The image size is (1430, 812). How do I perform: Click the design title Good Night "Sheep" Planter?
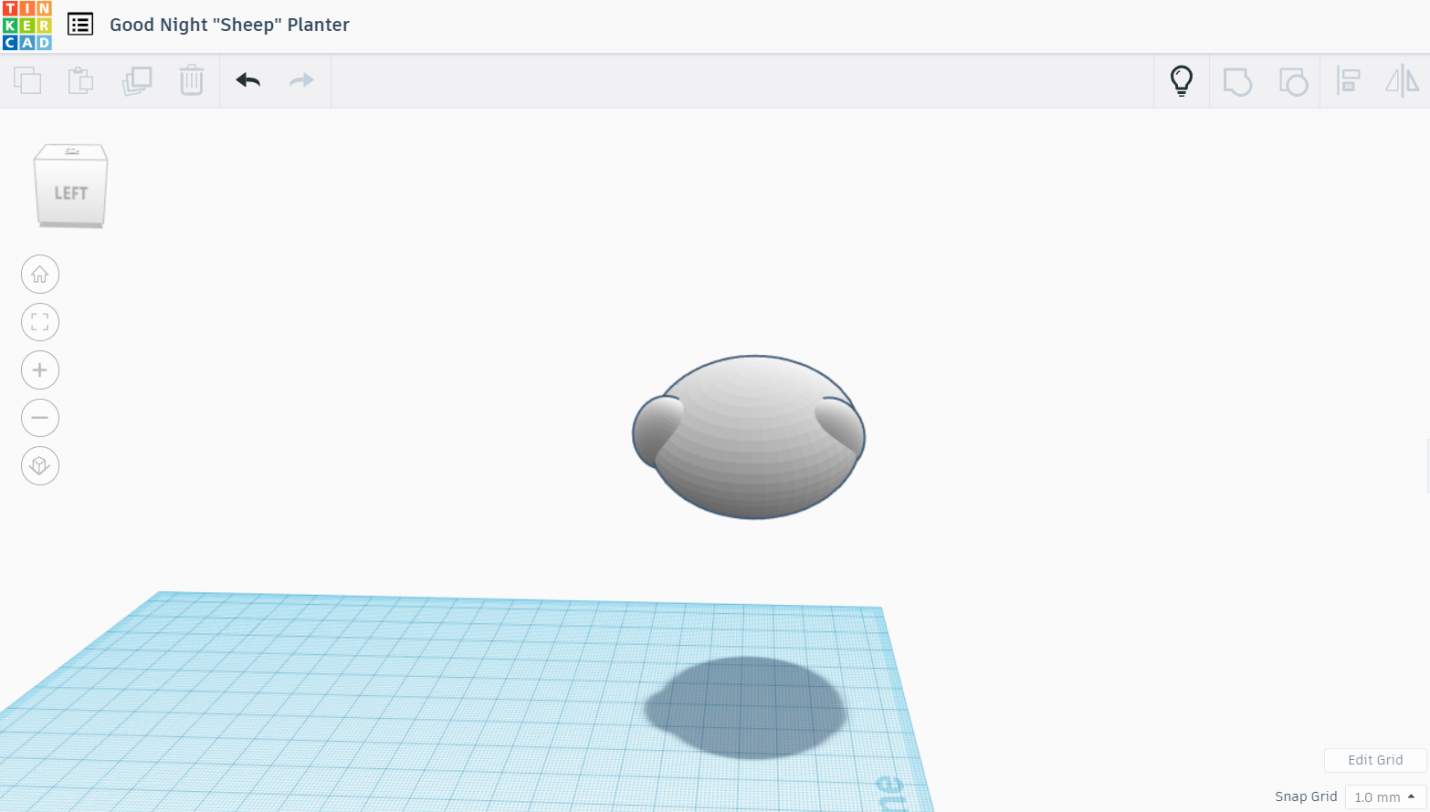pyautogui.click(x=230, y=24)
